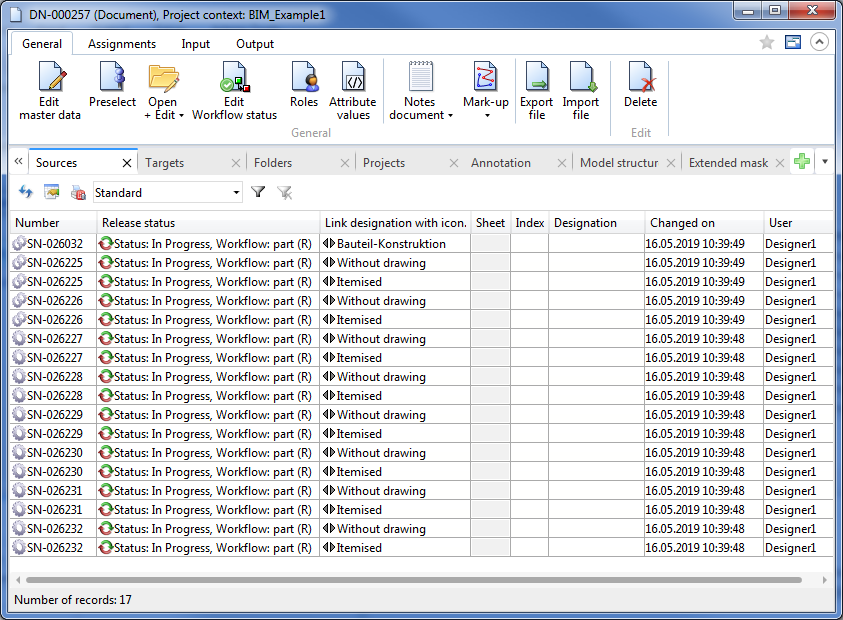Viewport: 843px width, 620px height.
Task: Click the Export file icon
Action: pyautogui.click(x=536, y=78)
